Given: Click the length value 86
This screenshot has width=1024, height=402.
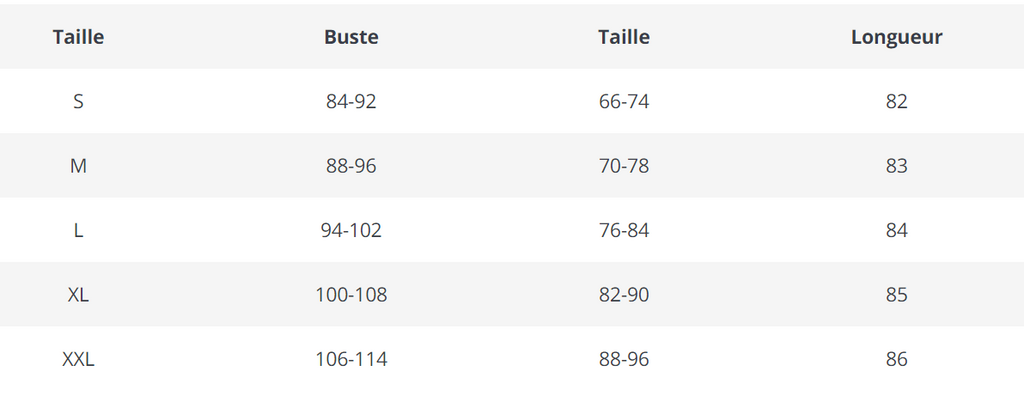Looking at the screenshot, I should [x=897, y=360].
